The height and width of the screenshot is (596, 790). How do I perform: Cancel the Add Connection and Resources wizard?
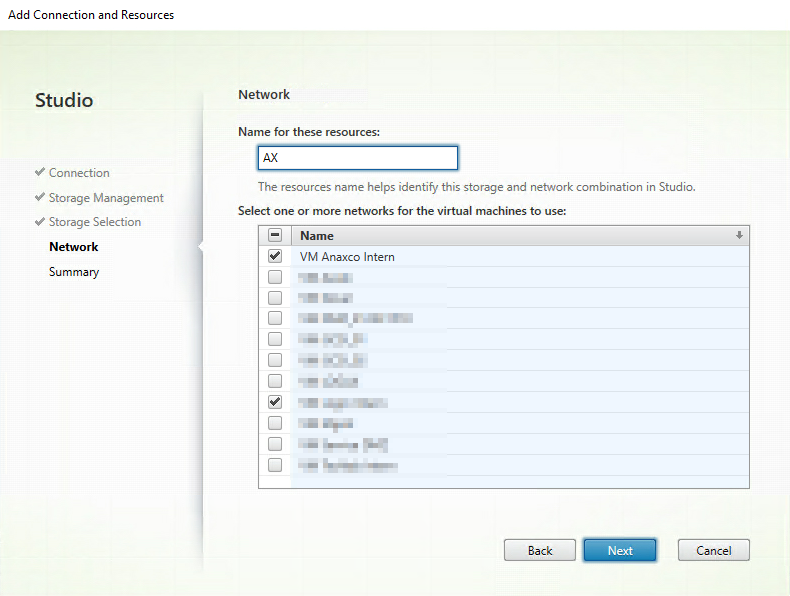click(x=713, y=550)
